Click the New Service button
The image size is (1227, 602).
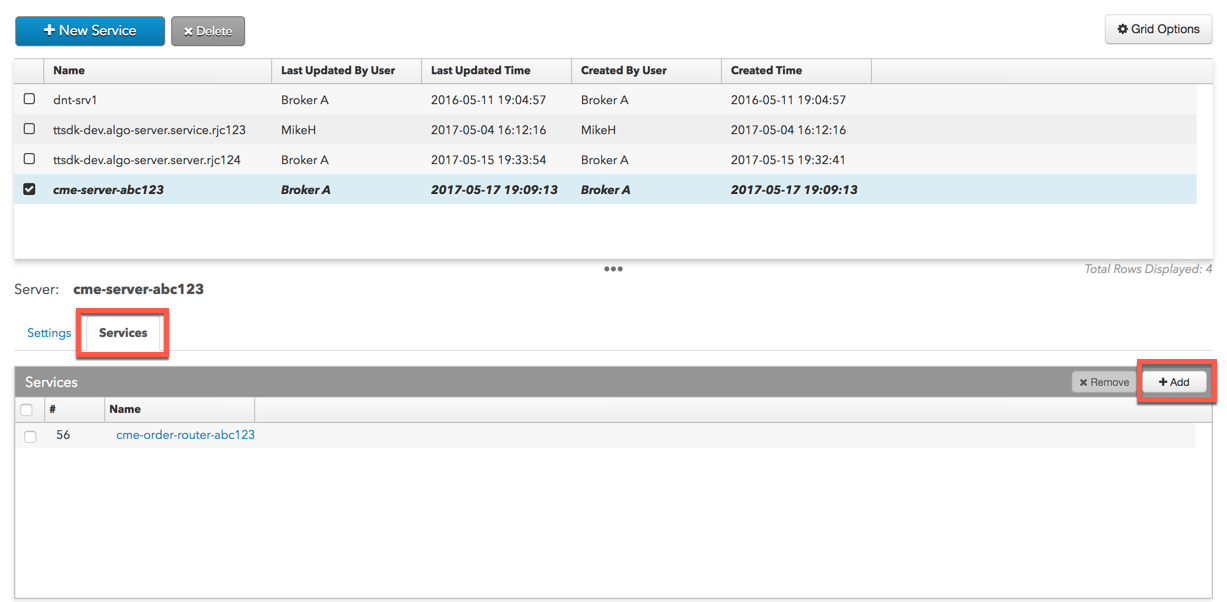[90, 31]
